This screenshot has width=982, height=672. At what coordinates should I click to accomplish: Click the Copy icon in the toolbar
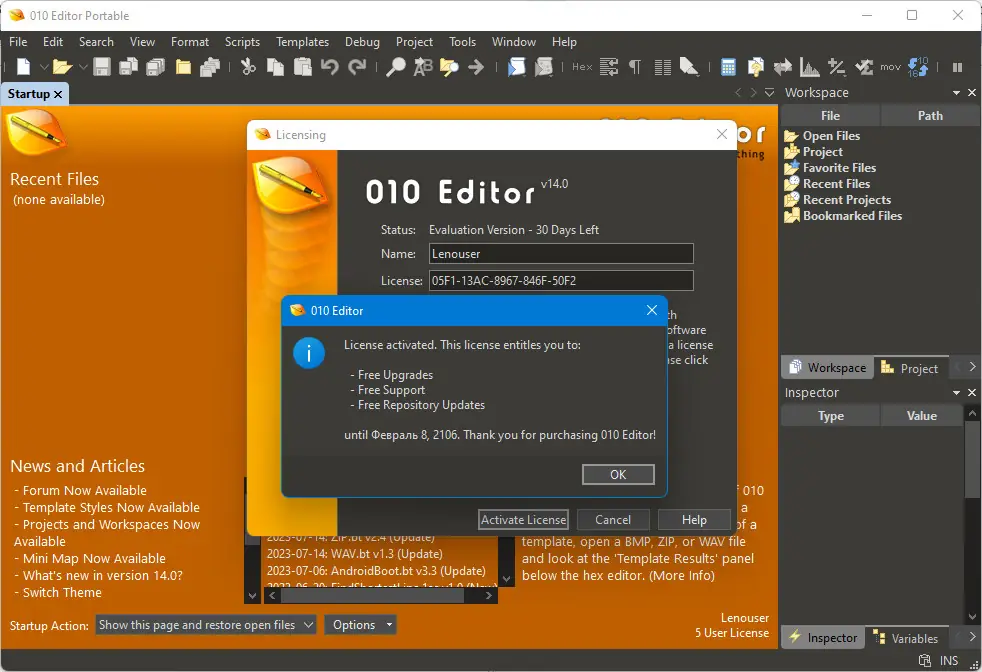275,66
